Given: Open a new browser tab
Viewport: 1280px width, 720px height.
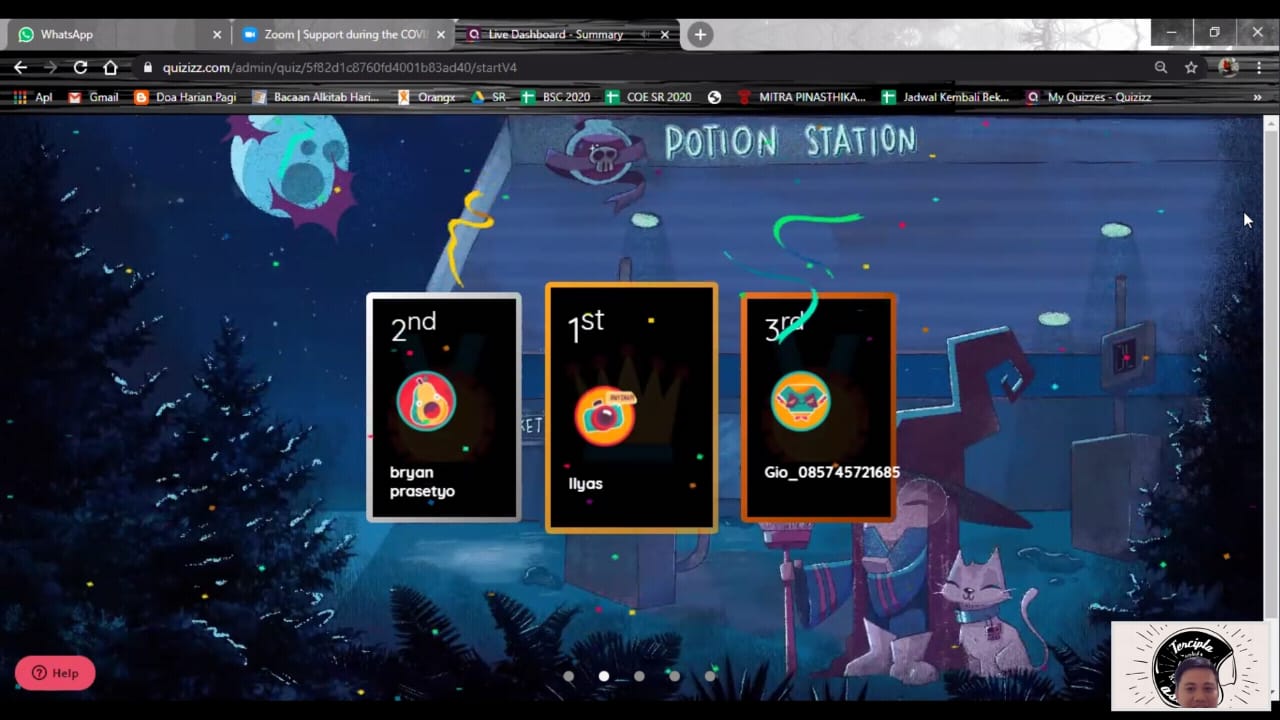Looking at the screenshot, I should tap(700, 34).
